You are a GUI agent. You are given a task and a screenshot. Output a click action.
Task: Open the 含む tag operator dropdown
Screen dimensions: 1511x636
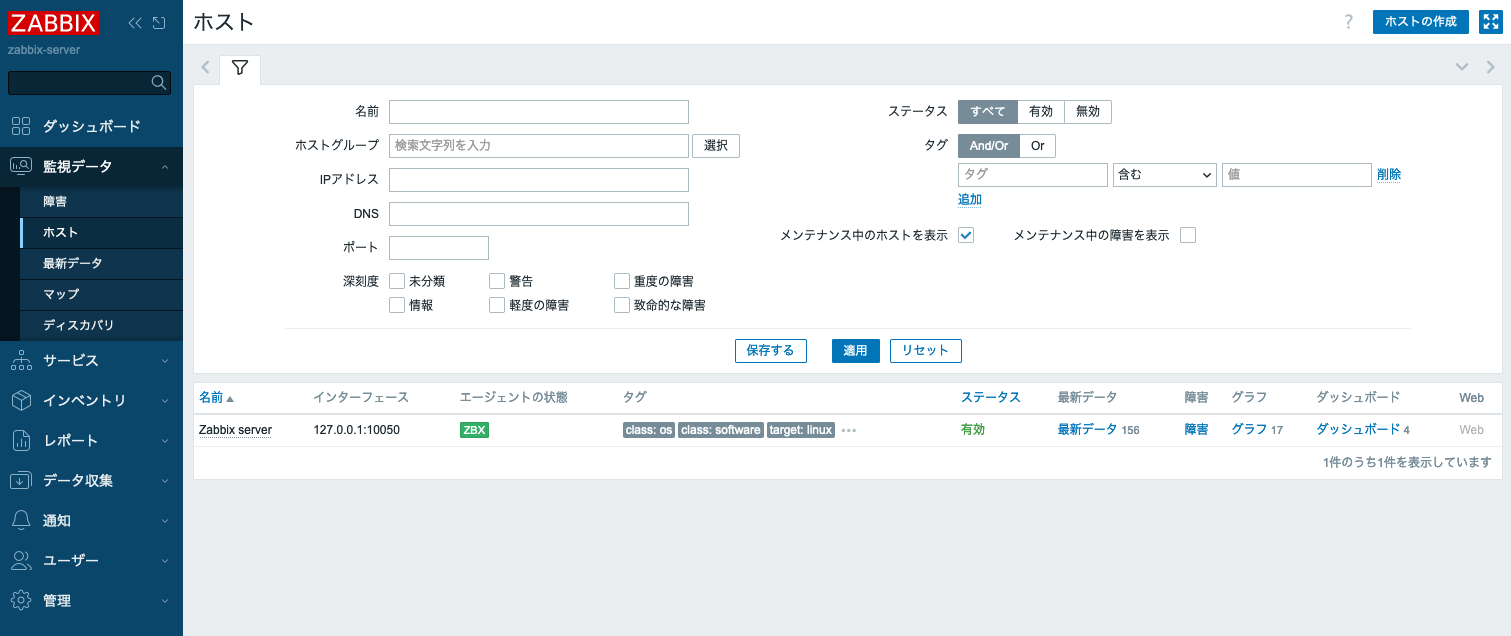pyautogui.click(x=1164, y=175)
